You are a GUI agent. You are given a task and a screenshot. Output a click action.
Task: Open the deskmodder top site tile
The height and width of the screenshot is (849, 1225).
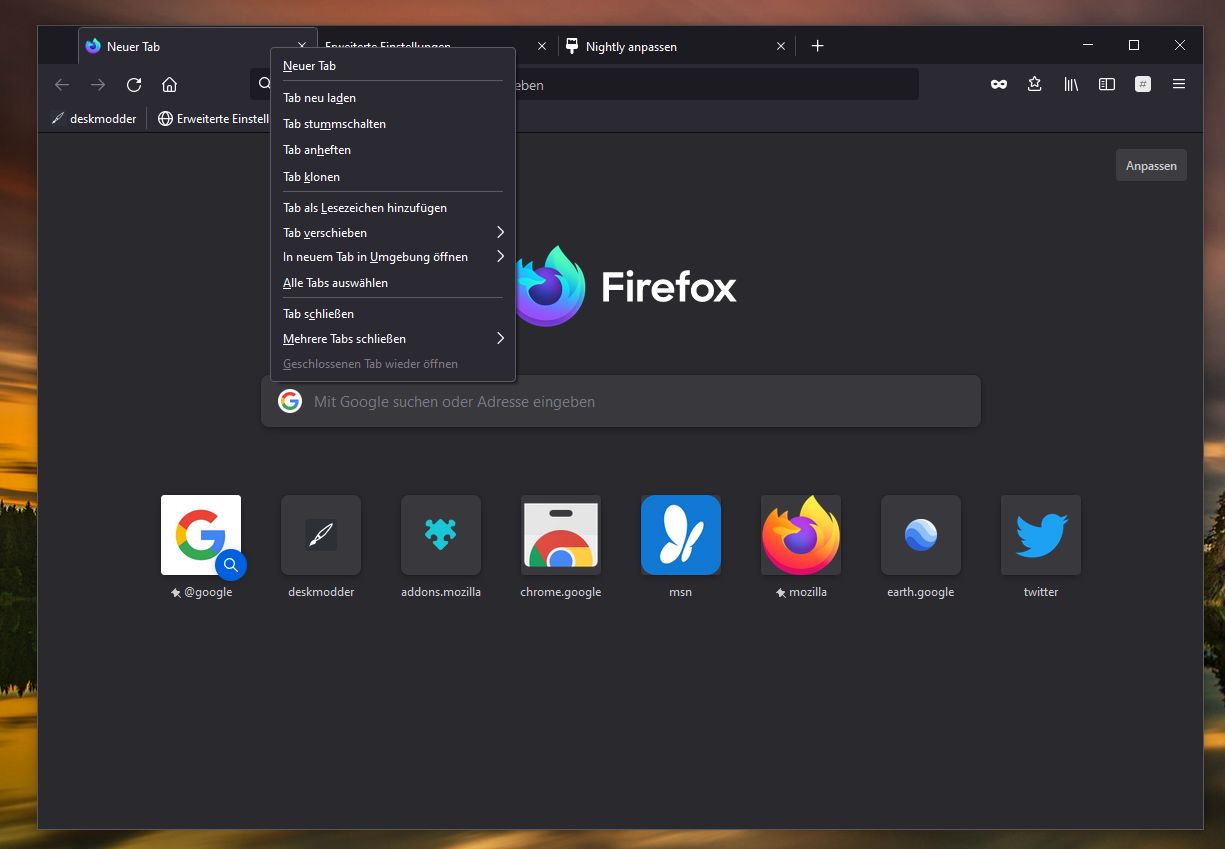pyautogui.click(x=321, y=535)
